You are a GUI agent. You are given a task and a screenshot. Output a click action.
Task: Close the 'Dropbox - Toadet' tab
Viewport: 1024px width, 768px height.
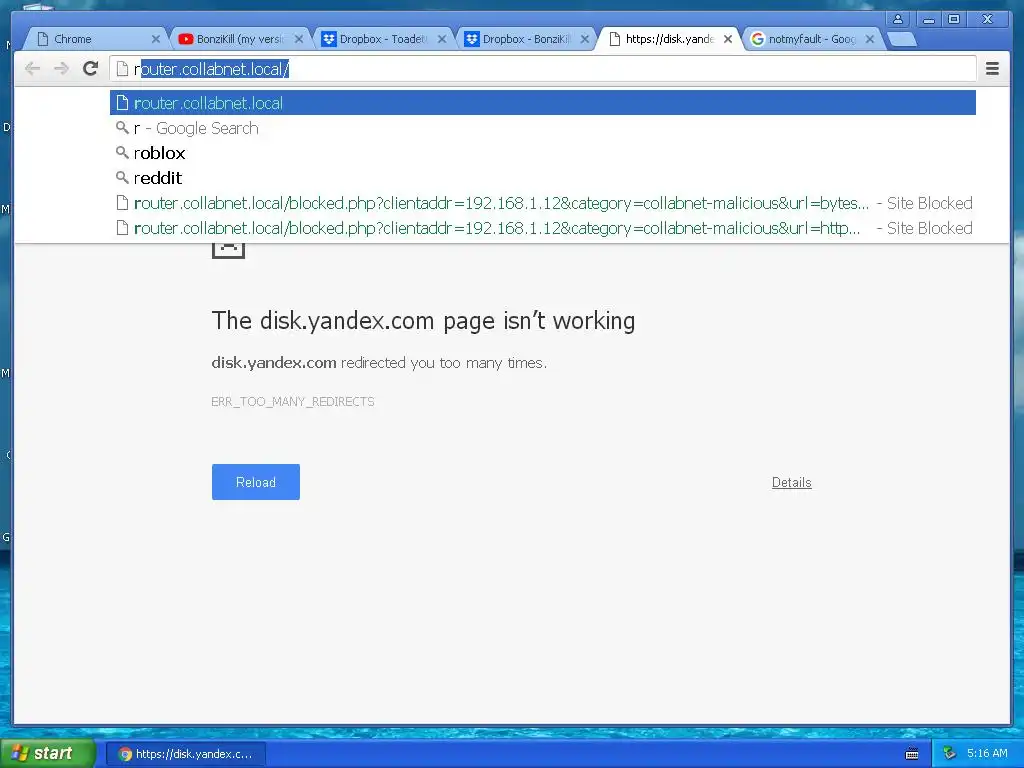pyautogui.click(x=441, y=39)
